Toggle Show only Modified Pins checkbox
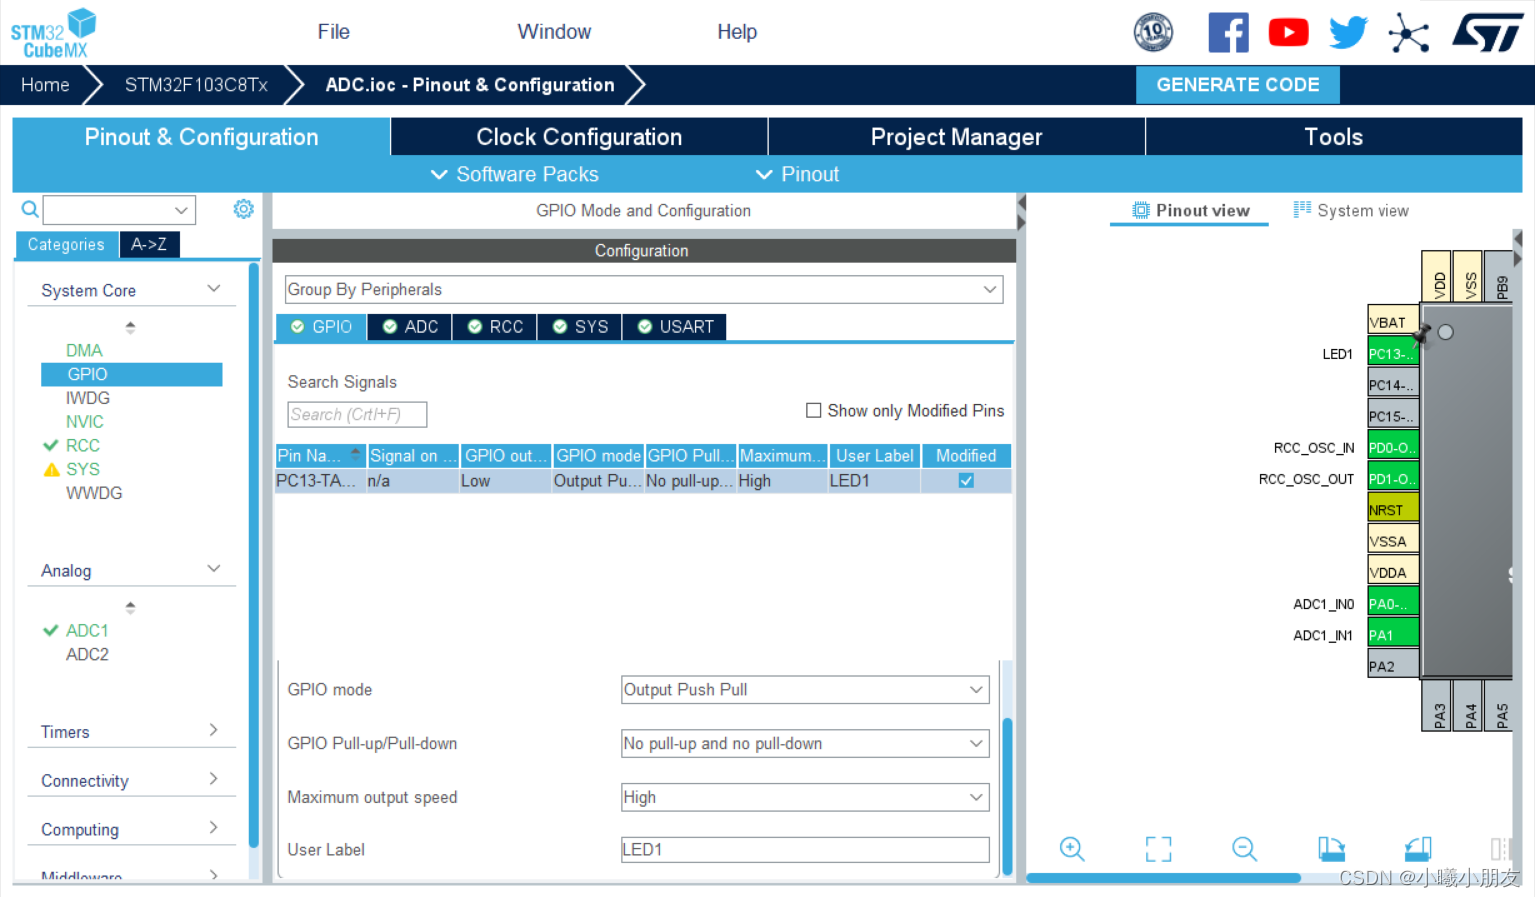Image resolution: width=1535 pixels, height=897 pixels. (x=813, y=410)
